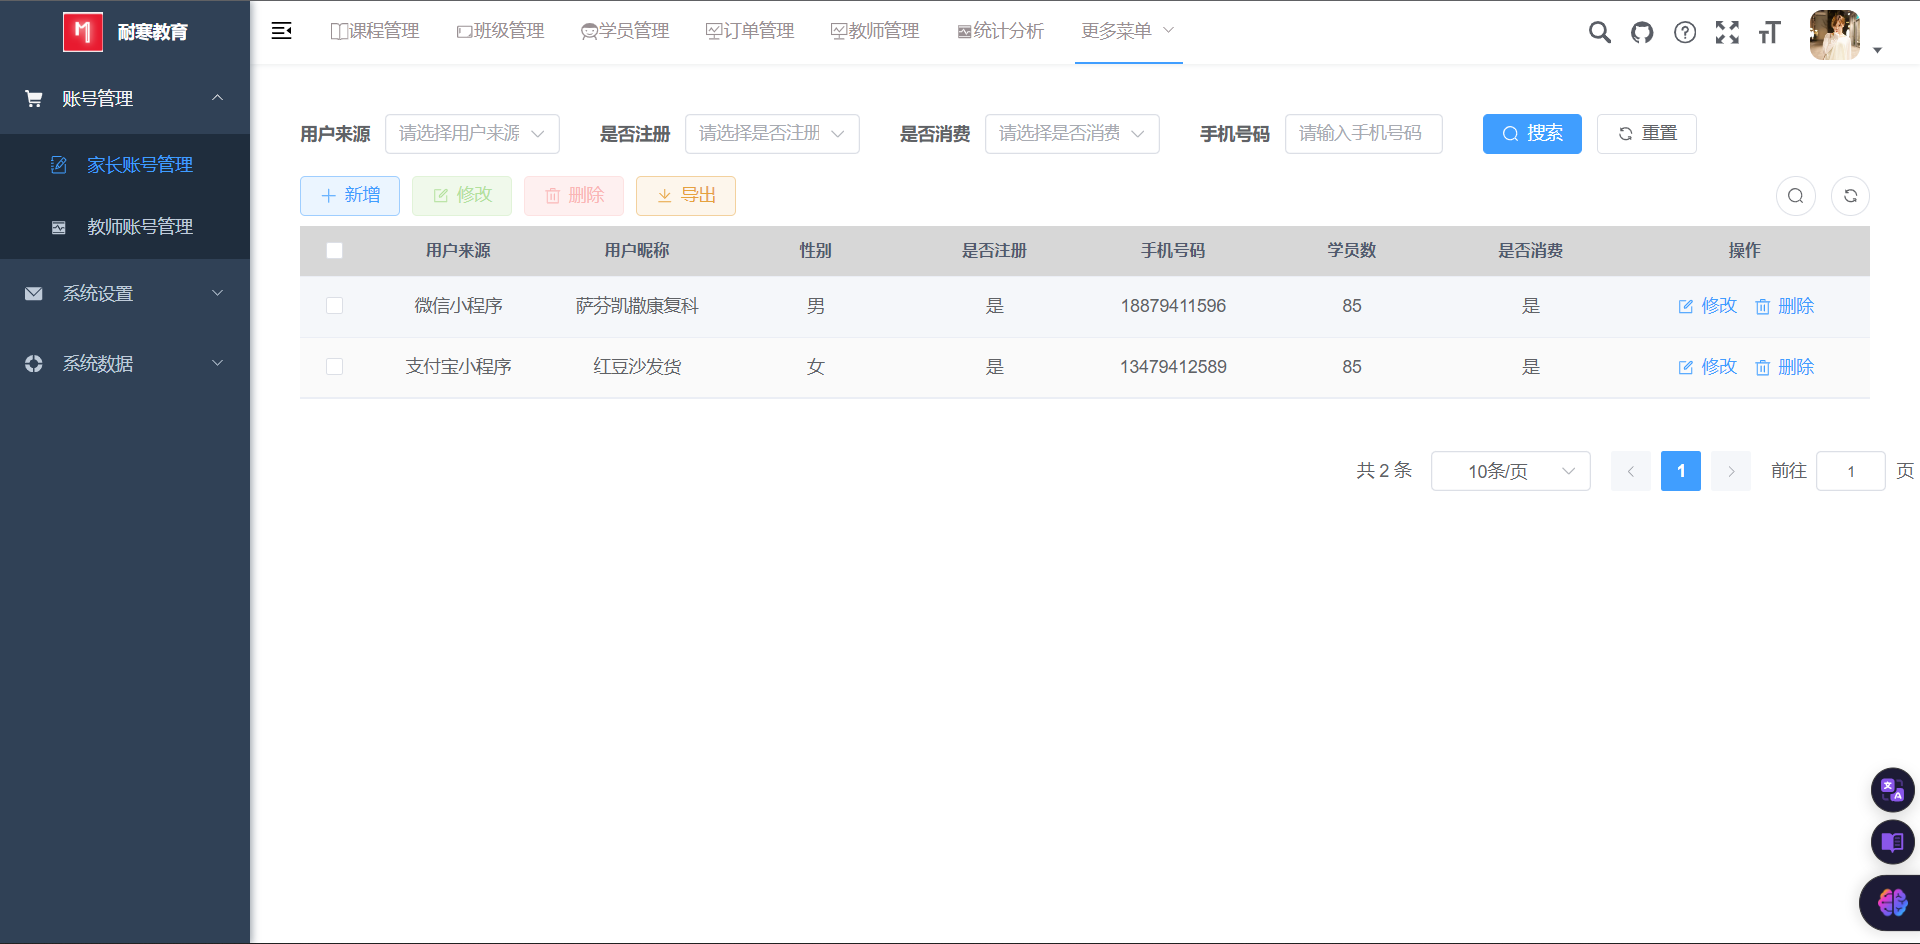Click the 导出 button
The height and width of the screenshot is (944, 1920).
[x=686, y=196]
